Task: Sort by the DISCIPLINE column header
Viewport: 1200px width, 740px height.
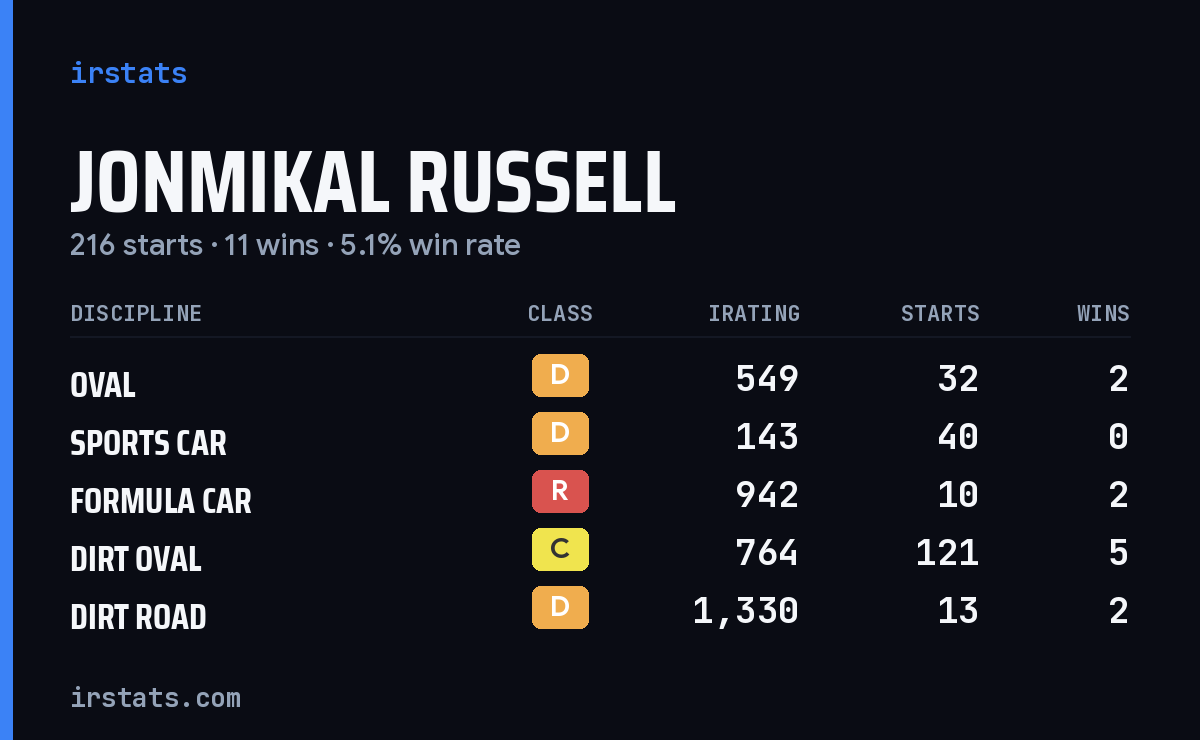Action: coord(136,314)
